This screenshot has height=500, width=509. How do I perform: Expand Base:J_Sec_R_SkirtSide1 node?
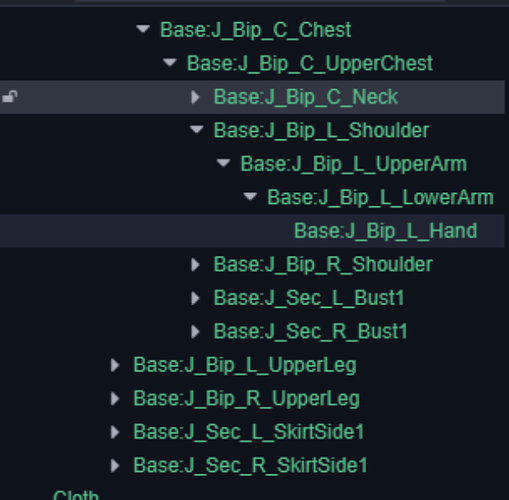point(115,465)
